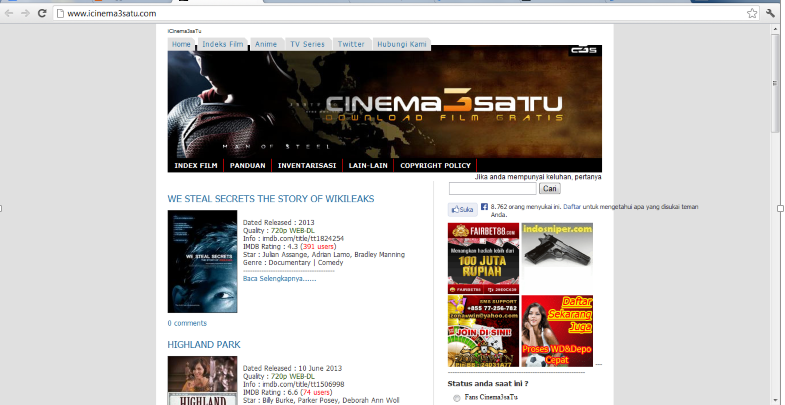Viewport: 785px width, 405px height.
Task: Open We Steal Secrets Wikileaks post title
Action: (271, 199)
